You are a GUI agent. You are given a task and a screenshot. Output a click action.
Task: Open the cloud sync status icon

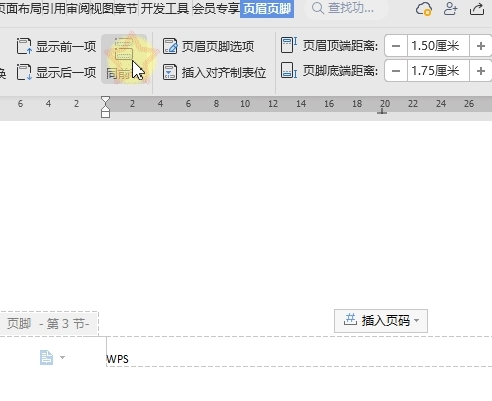[424, 9]
